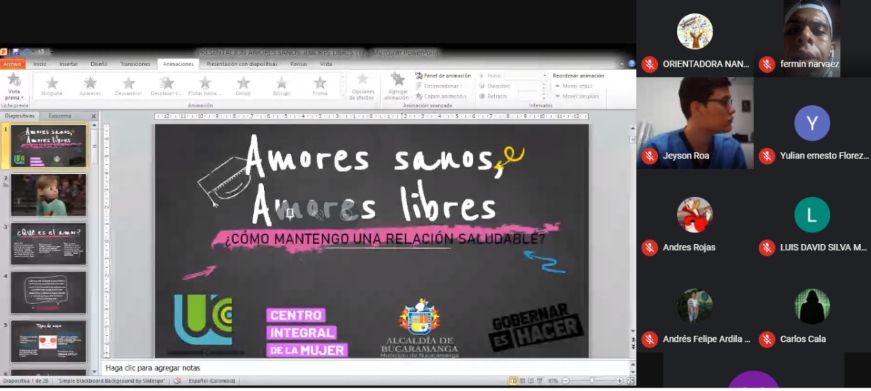The width and height of the screenshot is (871, 391).
Task: Select the ¿Qué es el amor? slide thumbnail
Action: pos(49,244)
